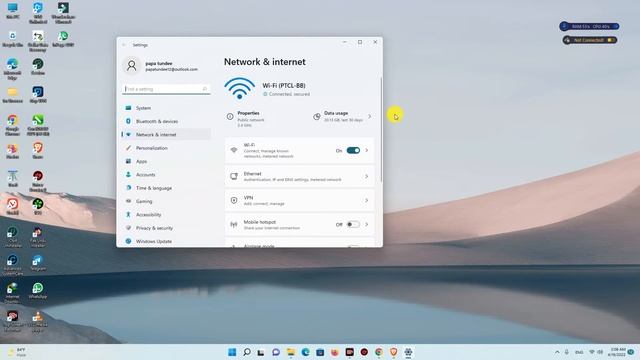Open the Vivaldi desktop shortcut

click(x=13, y=206)
